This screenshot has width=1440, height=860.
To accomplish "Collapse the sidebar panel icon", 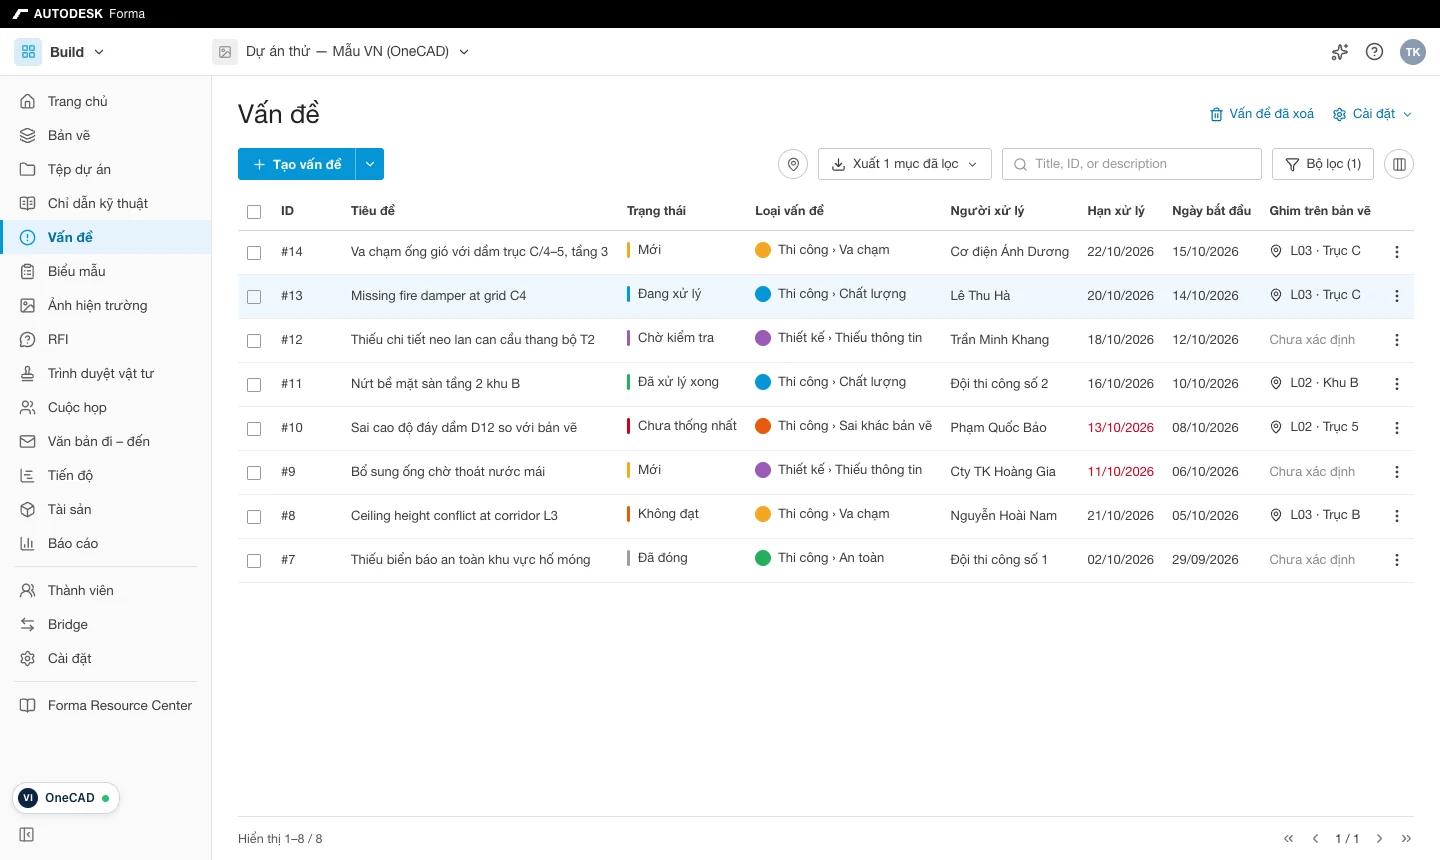I will 27,835.
